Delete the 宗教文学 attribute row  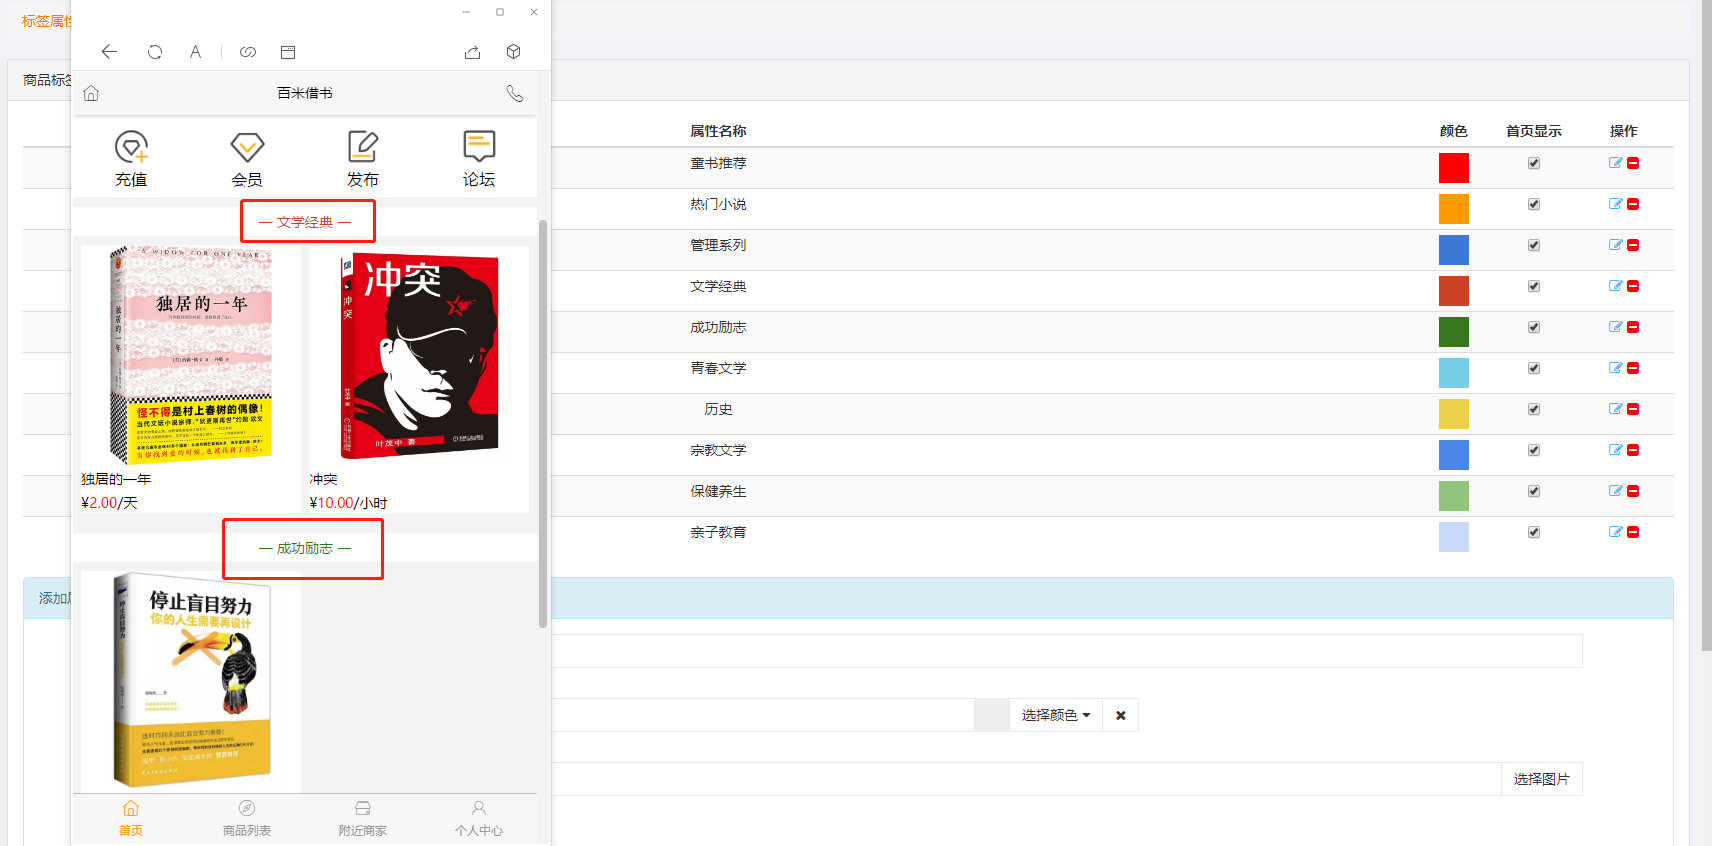click(1633, 450)
